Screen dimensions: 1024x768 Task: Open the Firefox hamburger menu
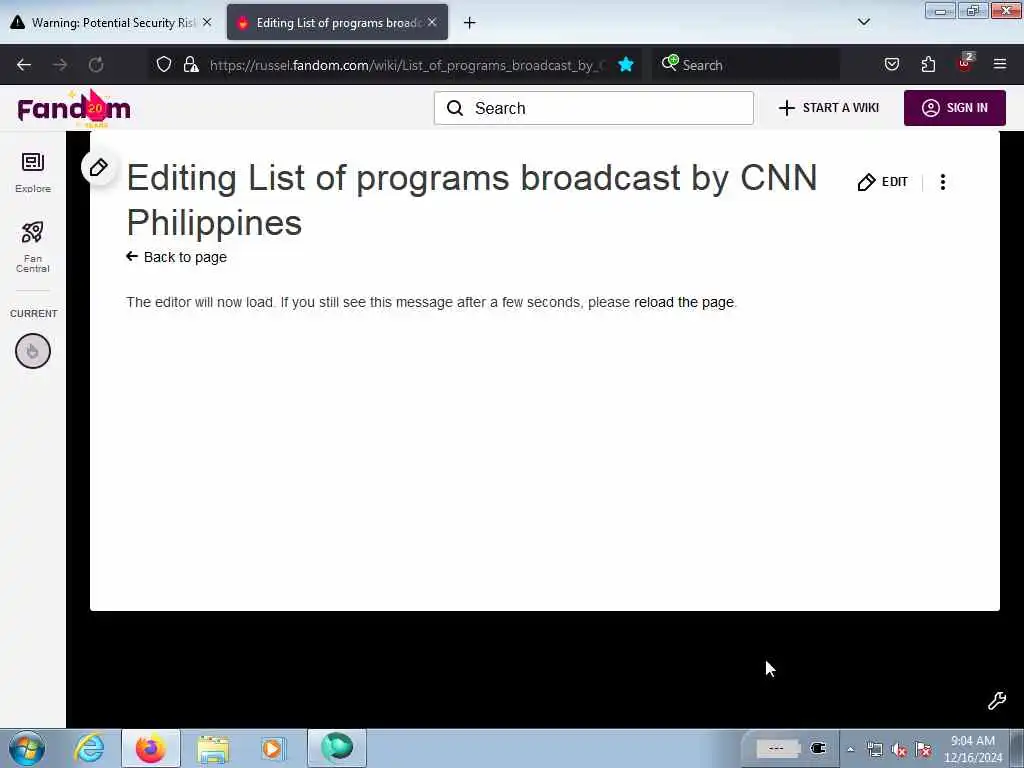(1000, 64)
